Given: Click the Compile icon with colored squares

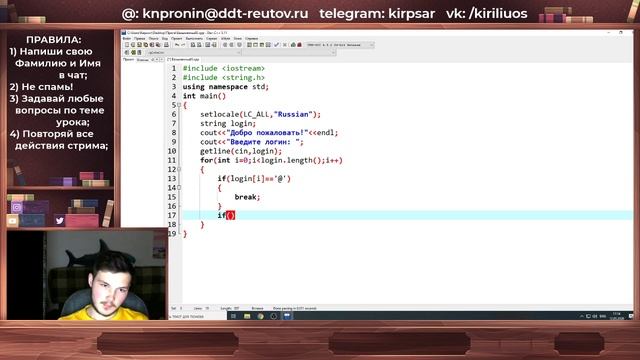Looking at the screenshot, I should click(x=250, y=45).
